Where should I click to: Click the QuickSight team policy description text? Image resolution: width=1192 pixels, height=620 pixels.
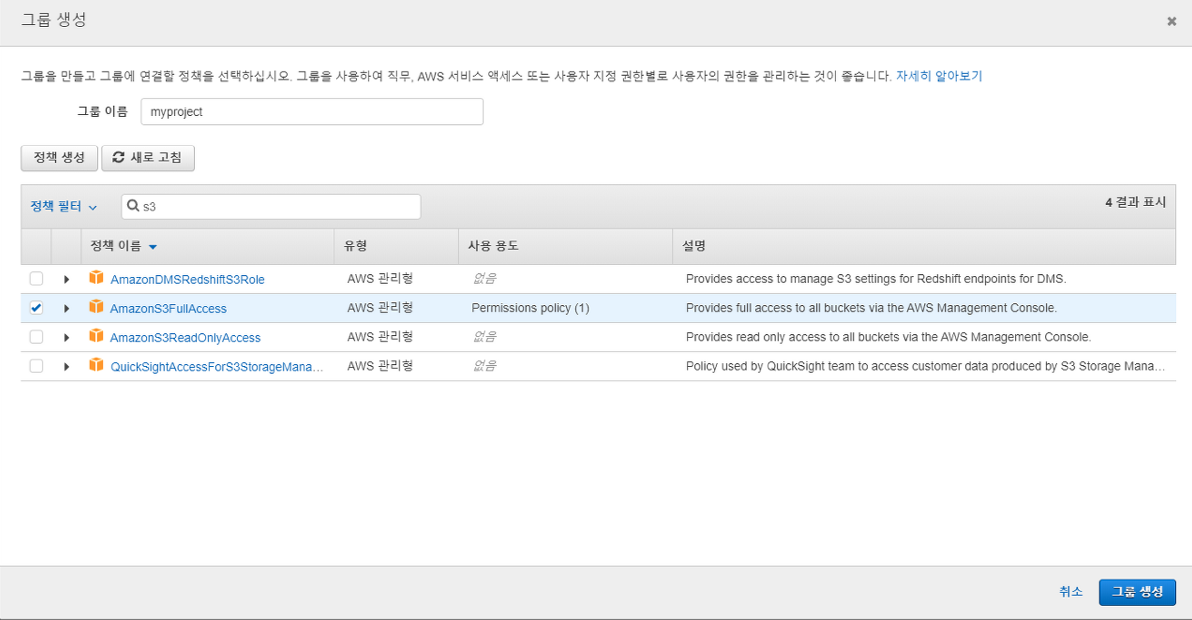click(925, 366)
